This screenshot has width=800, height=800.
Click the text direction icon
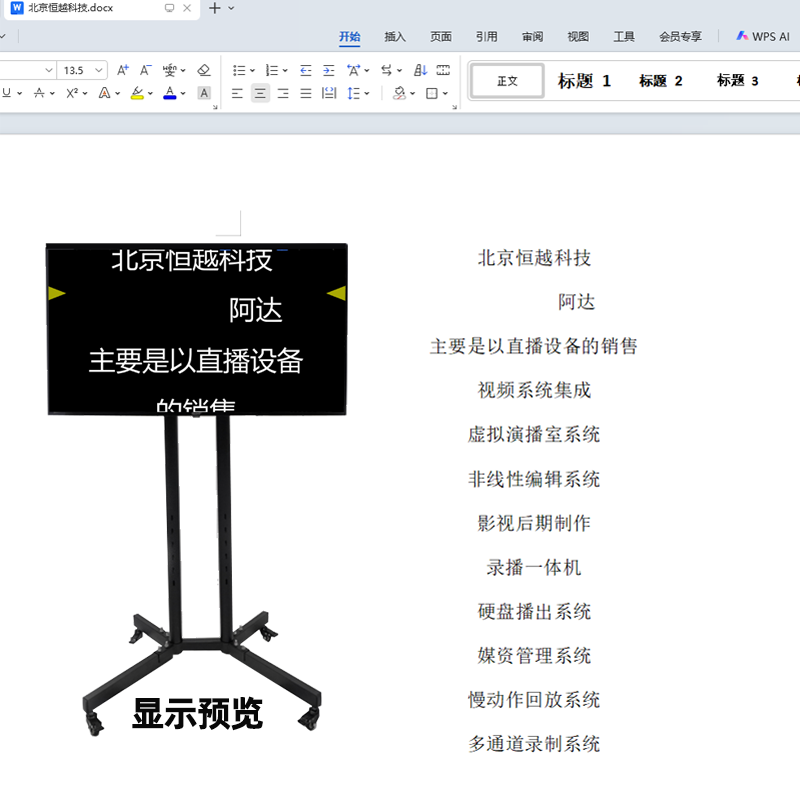[x=387, y=70]
